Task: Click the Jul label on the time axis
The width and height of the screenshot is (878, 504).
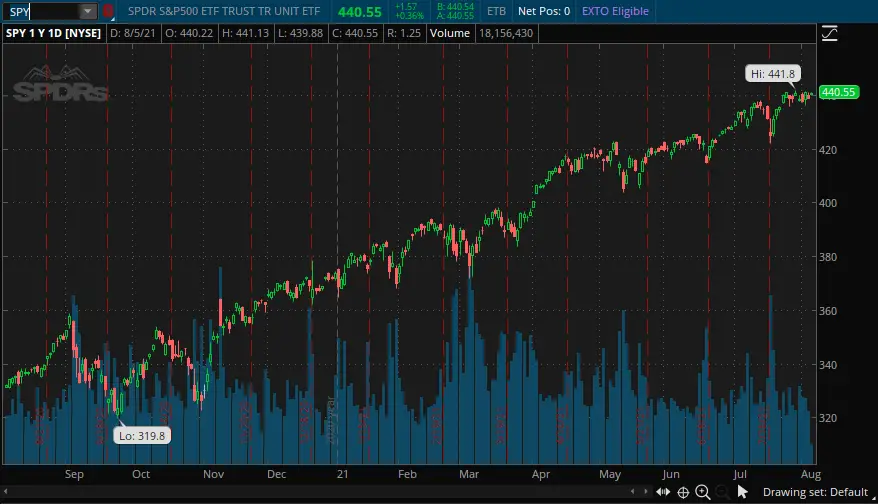Action: [740, 474]
